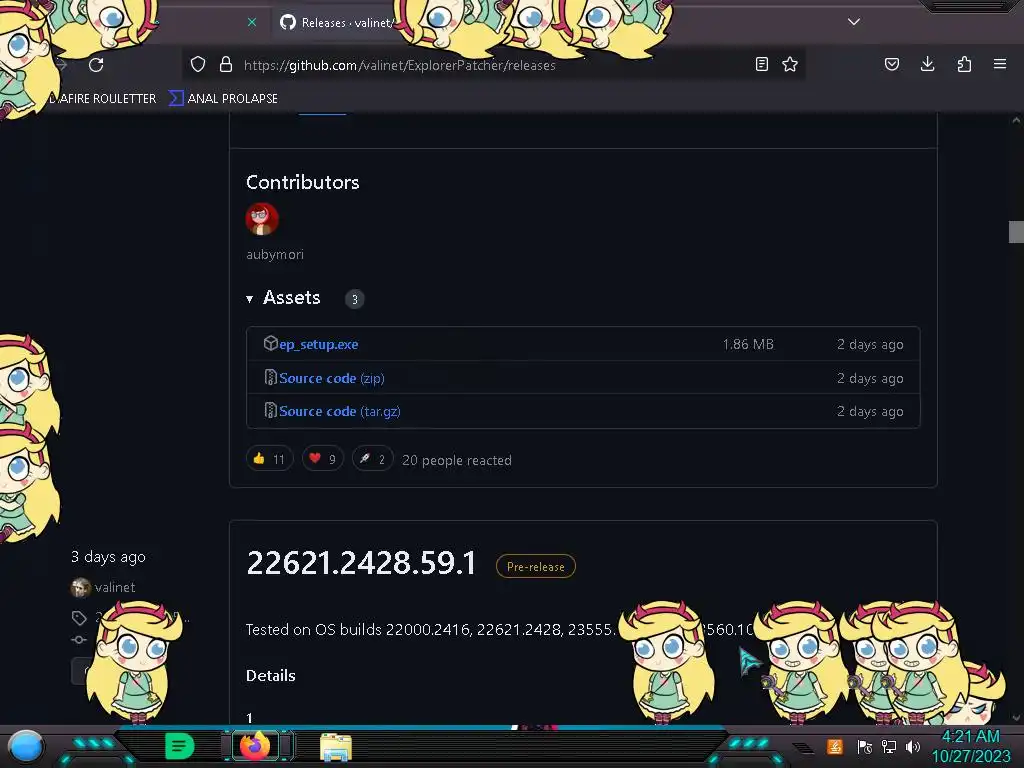The width and height of the screenshot is (1024, 768).
Task: Click the commit icon below the tag
Action: (79, 640)
